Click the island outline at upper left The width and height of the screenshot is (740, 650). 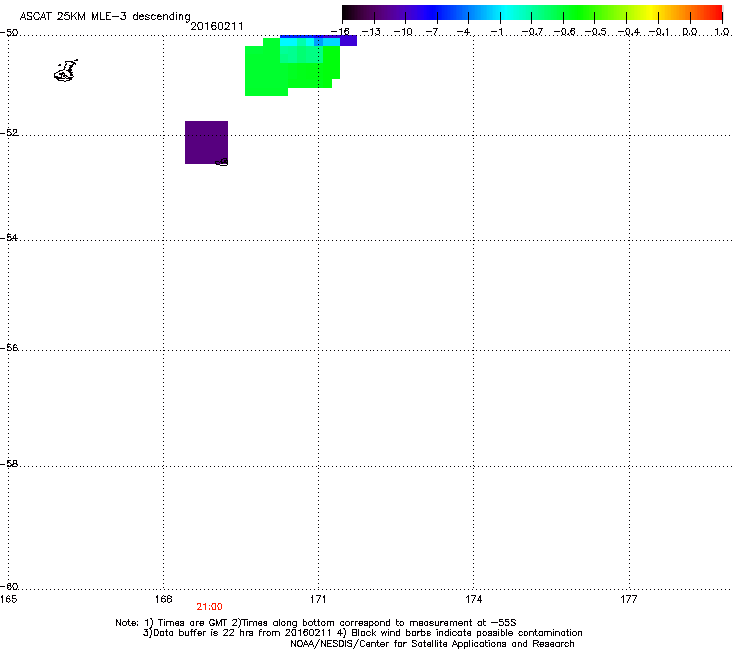point(66,71)
